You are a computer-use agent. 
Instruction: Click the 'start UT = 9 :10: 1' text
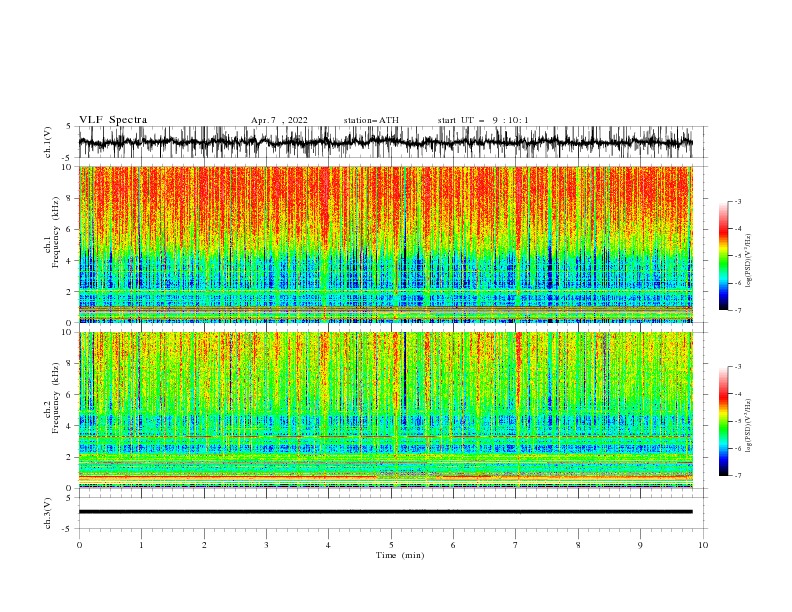click(x=483, y=120)
